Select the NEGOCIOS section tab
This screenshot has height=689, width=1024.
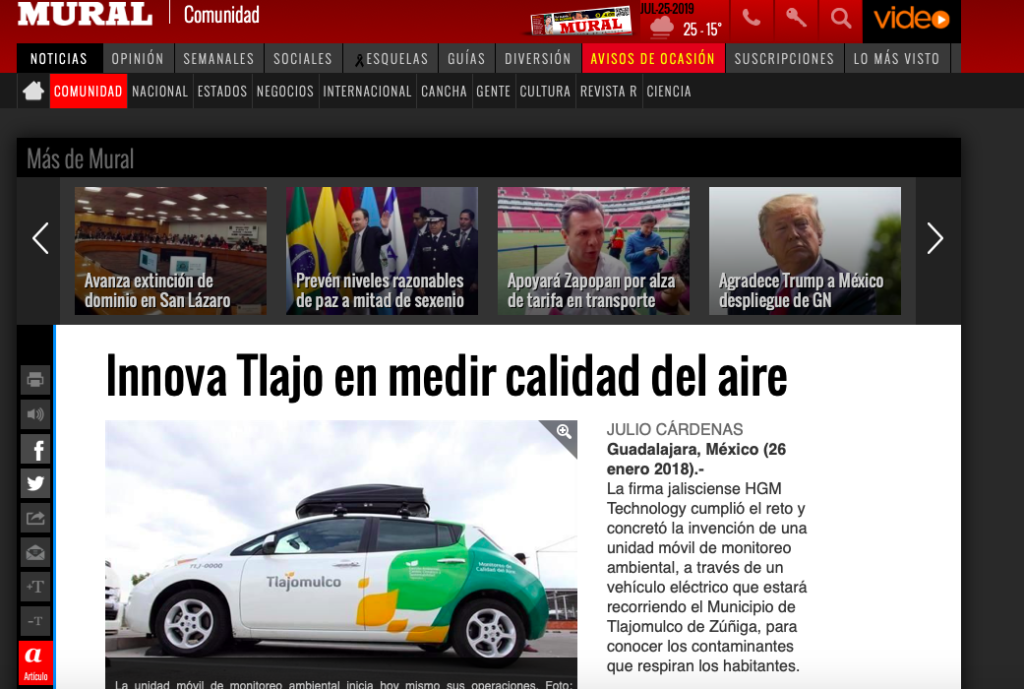[285, 91]
